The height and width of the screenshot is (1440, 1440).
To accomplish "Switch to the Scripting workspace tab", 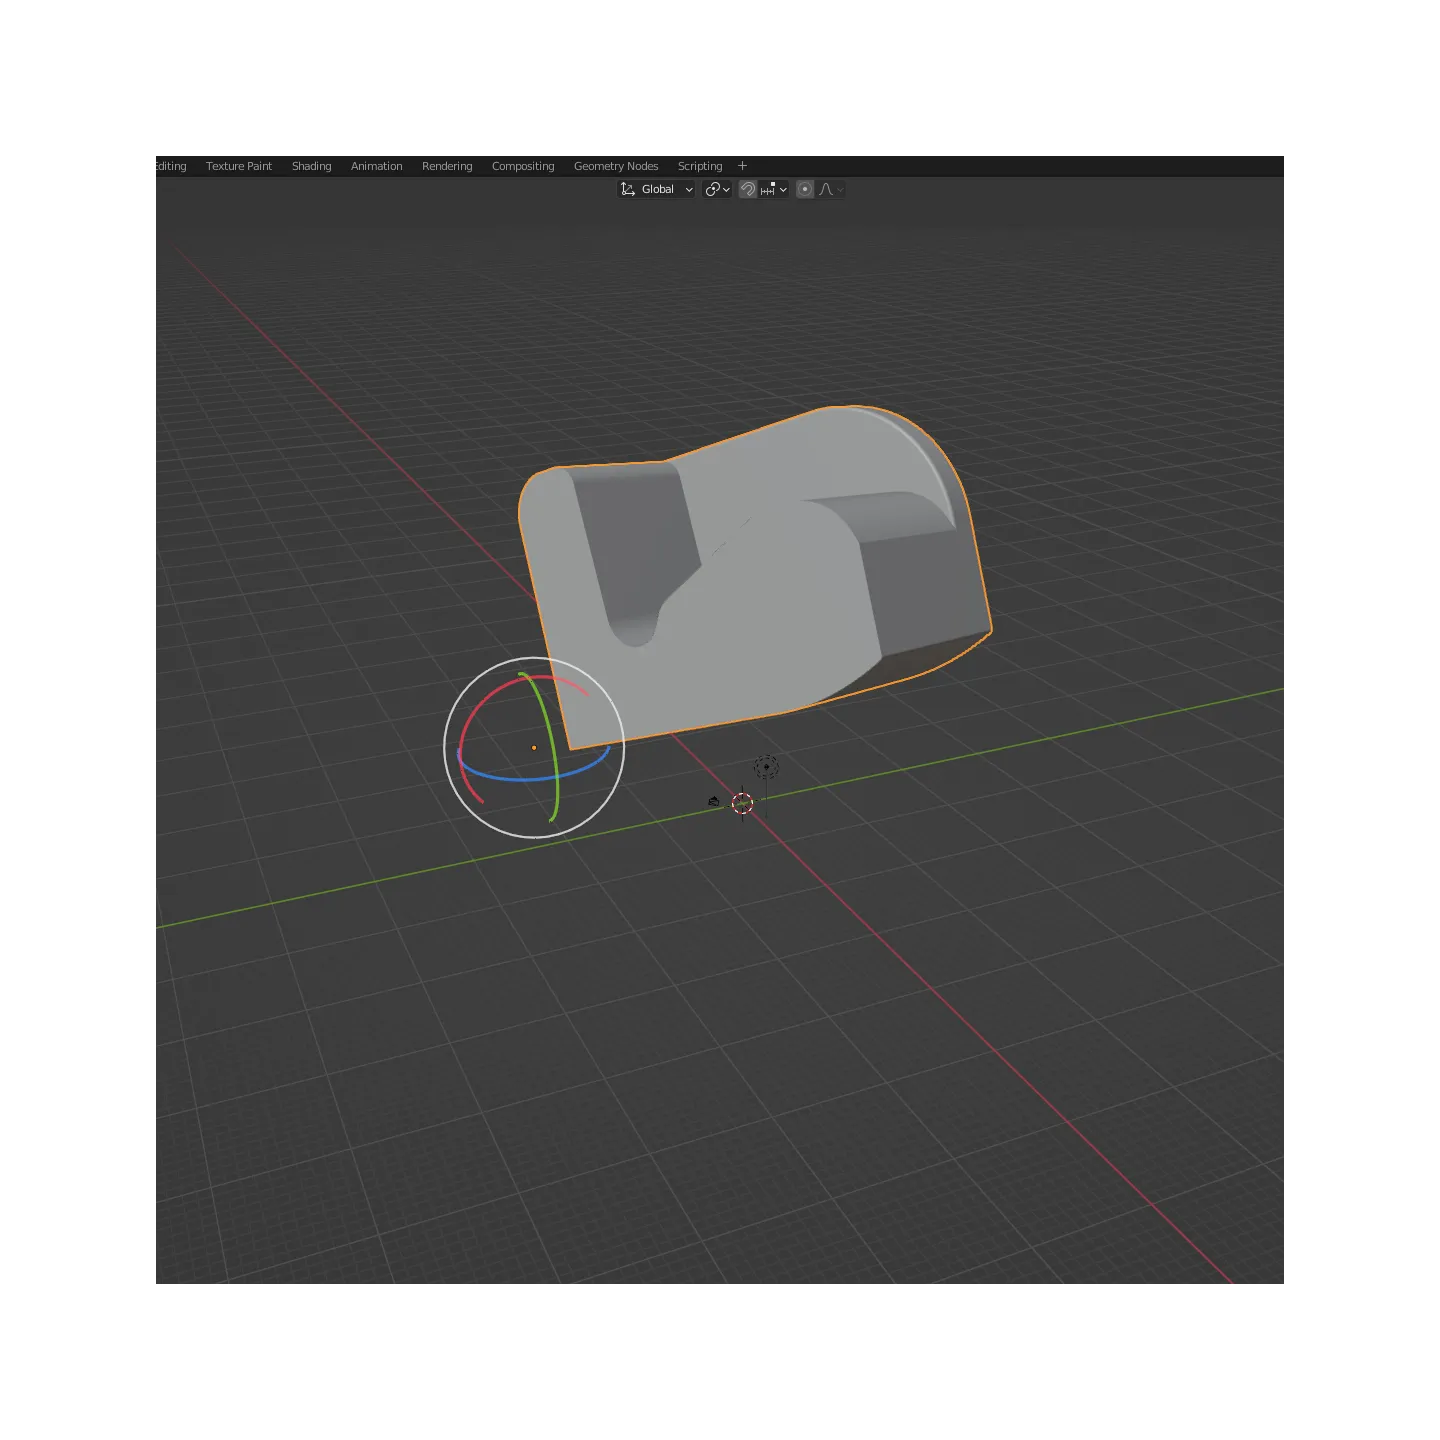I will pyautogui.click(x=700, y=166).
